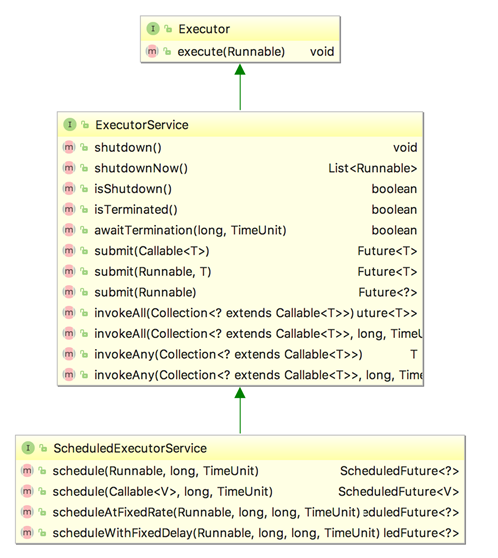498x558 pixels.
Task: Click the public lock icon beside ExecutorService title
Action: (x=85, y=125)
